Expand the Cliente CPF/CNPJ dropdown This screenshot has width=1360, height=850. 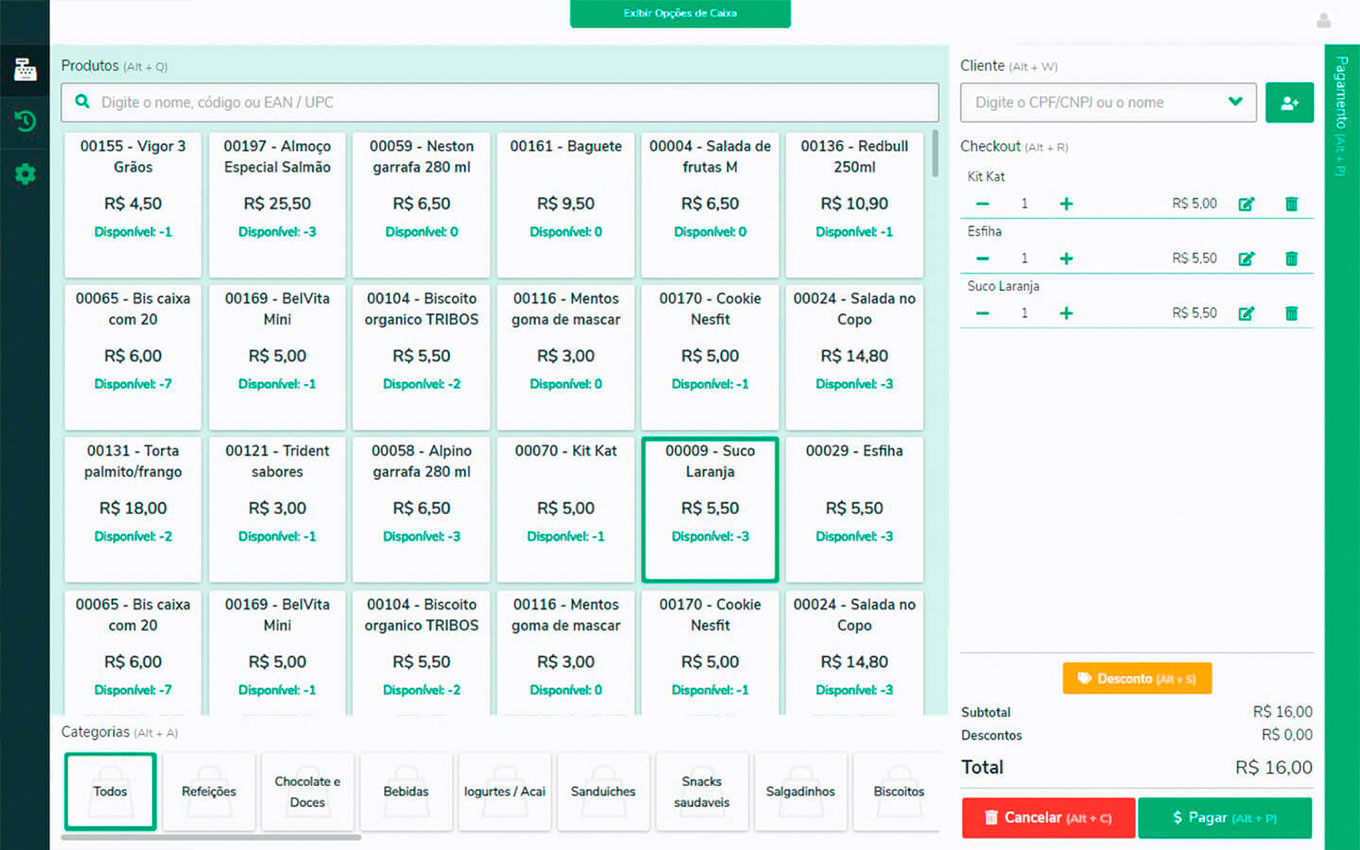1235,102
